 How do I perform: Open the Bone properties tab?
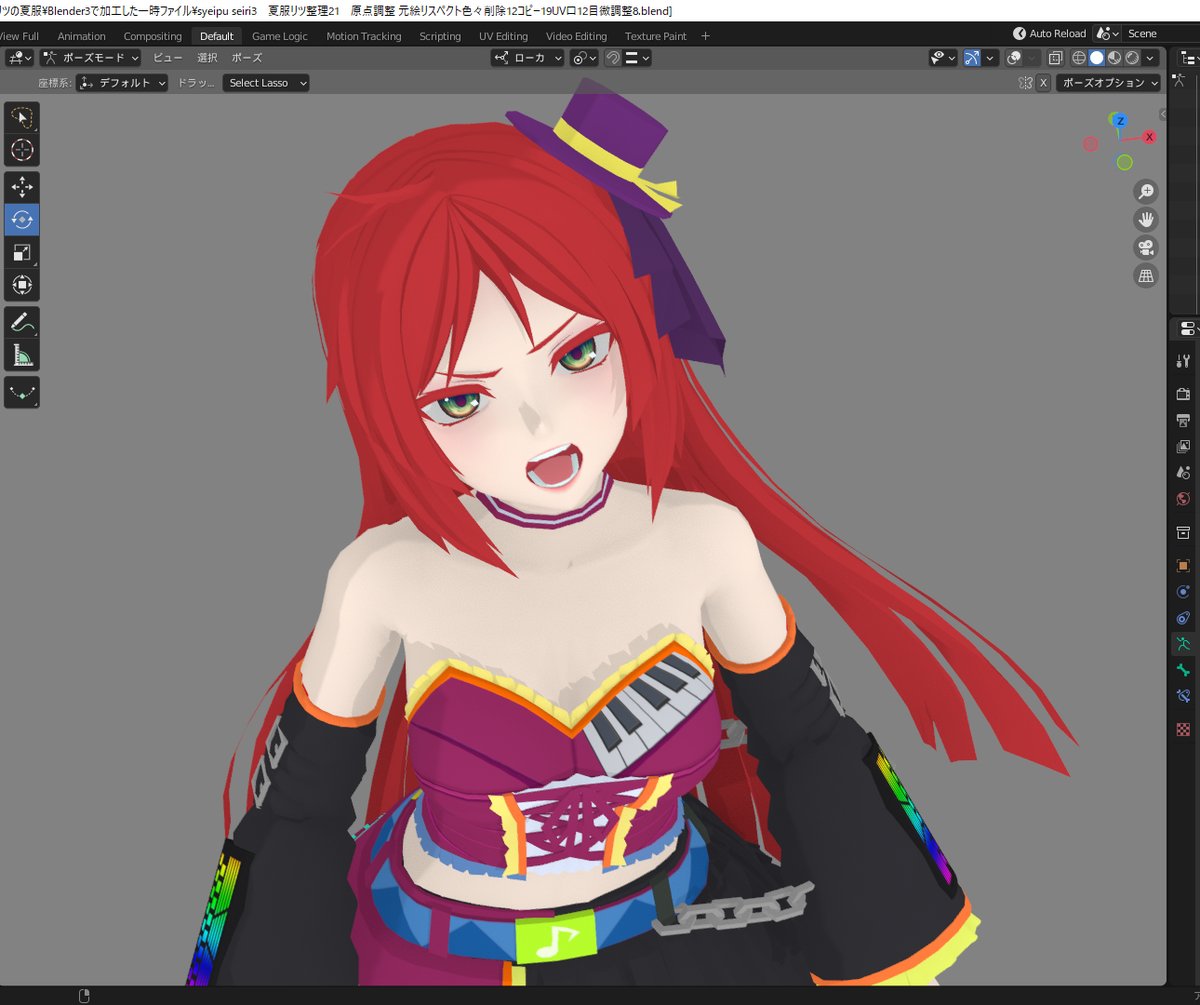1184,670
